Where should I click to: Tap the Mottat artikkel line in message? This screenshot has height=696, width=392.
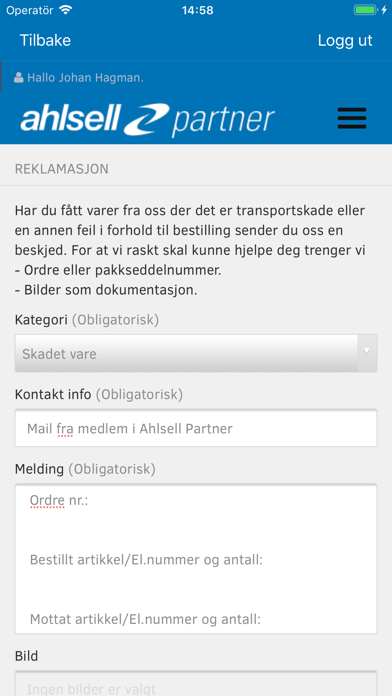pos(145,619)
